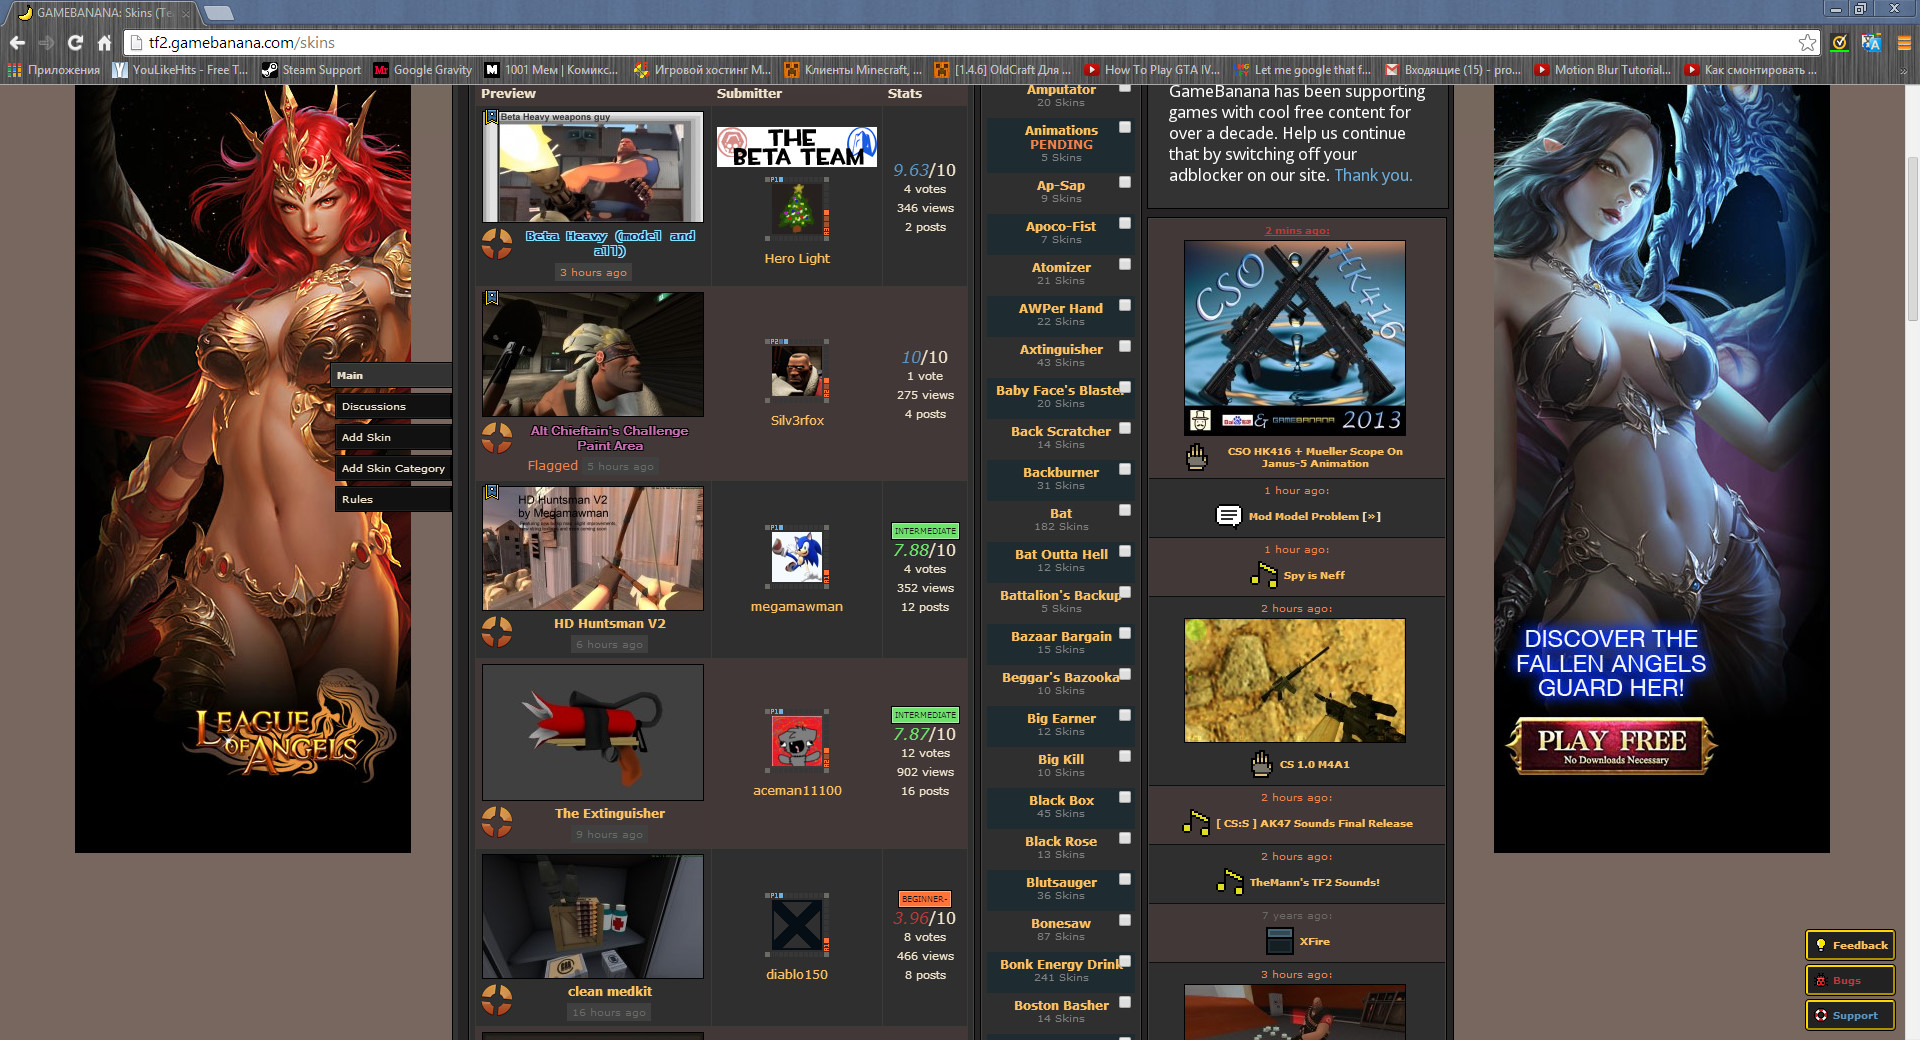1920x1040 pixels.
Task: Tick the Apoco-Fist checkbox
Action: (x=1125, y=223)
